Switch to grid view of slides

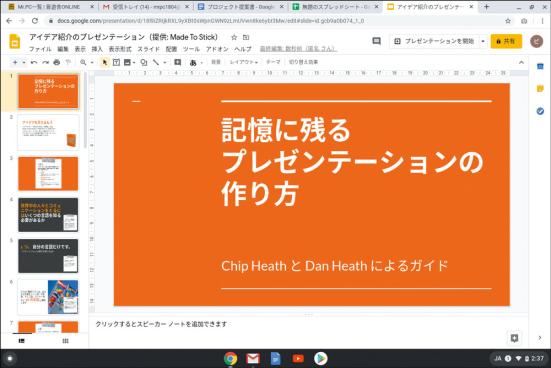pos(65,341)
